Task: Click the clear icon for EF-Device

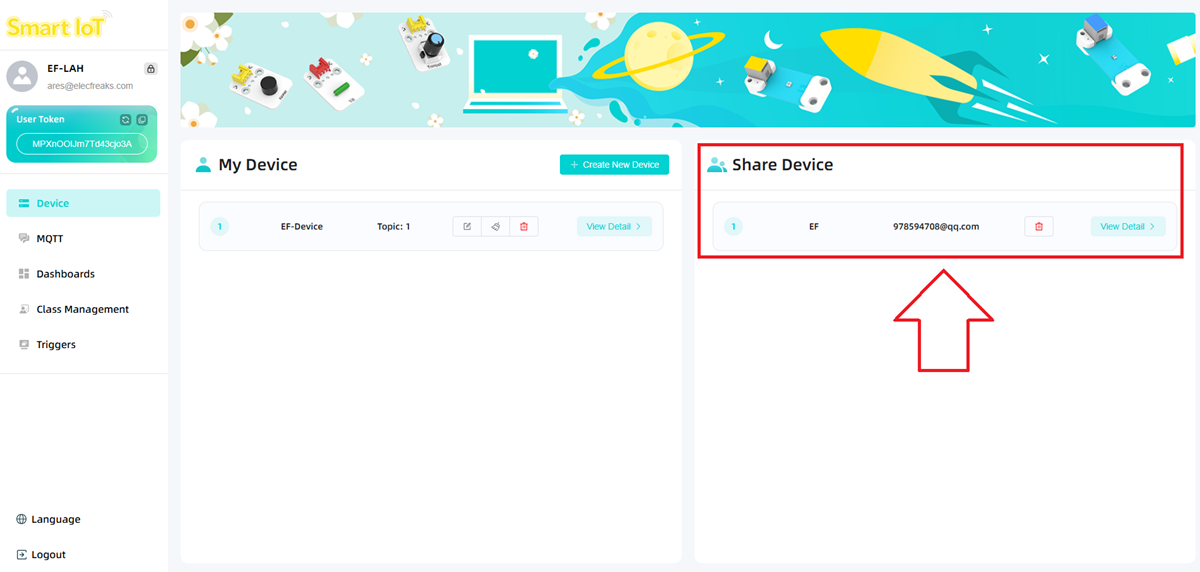Action: tap(495, 227)
